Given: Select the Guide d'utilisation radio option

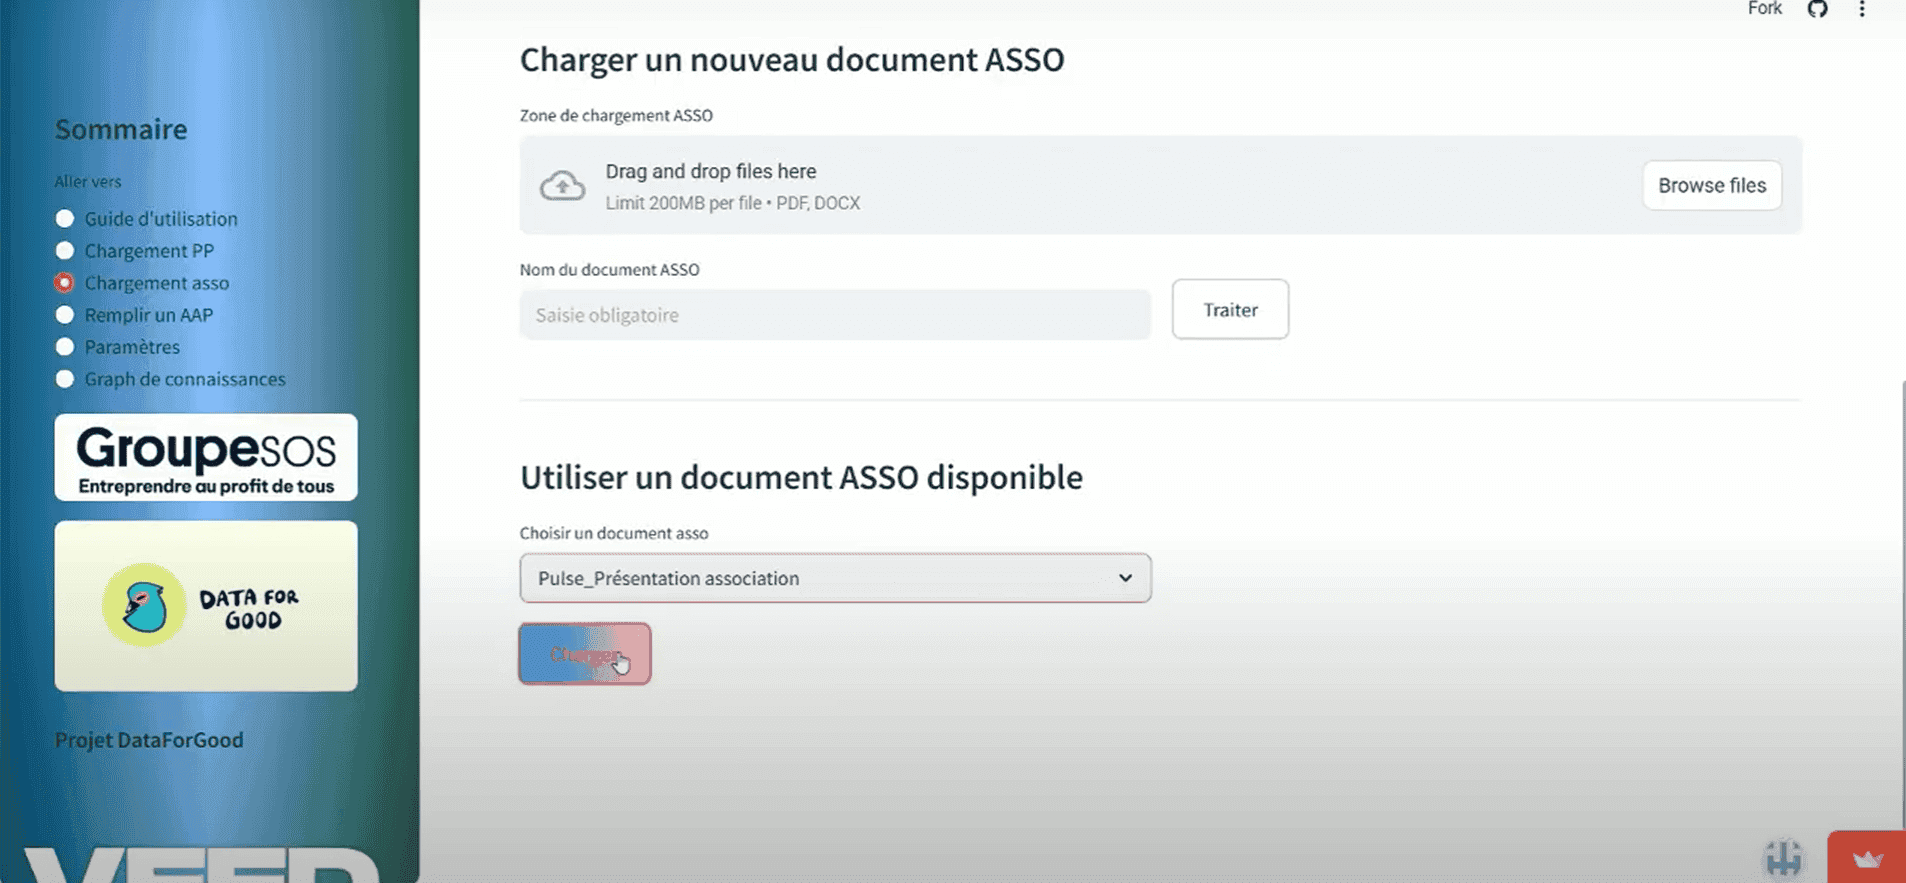Looking at the screenshot, I should click(x=65, y=219).
